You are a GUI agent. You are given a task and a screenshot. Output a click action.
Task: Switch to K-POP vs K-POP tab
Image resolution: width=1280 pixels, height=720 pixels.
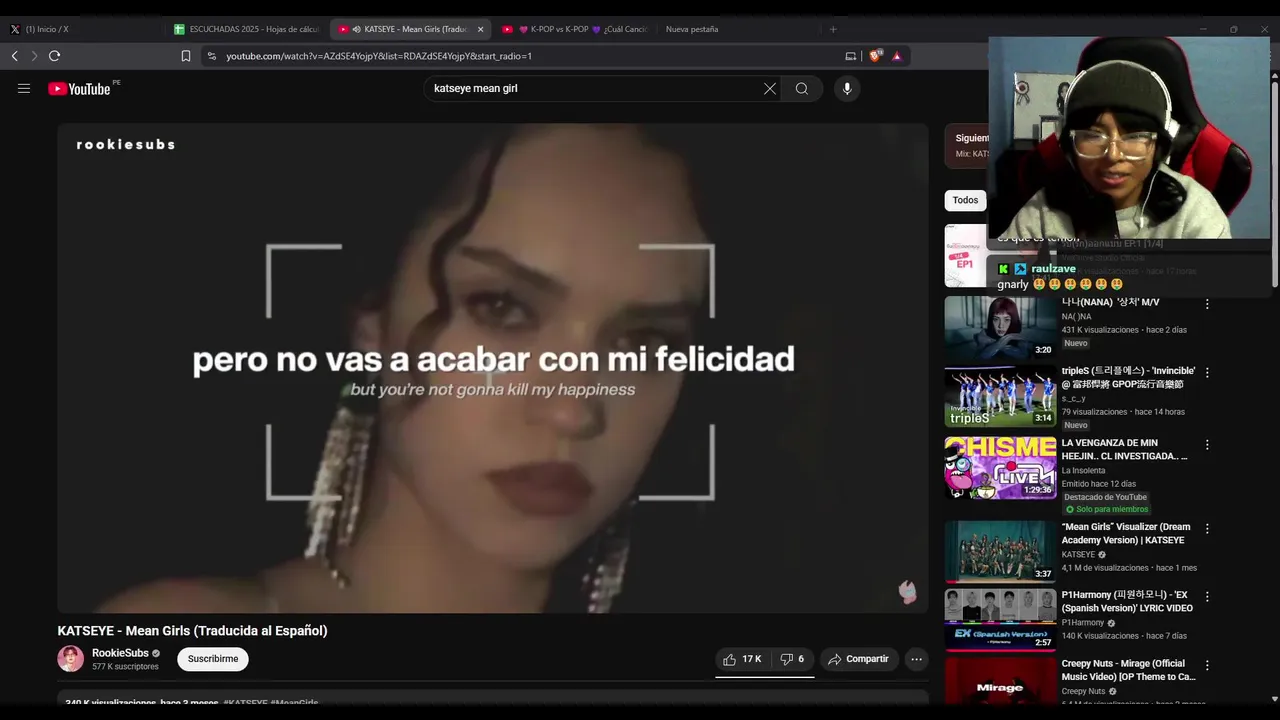pos(575,29)
